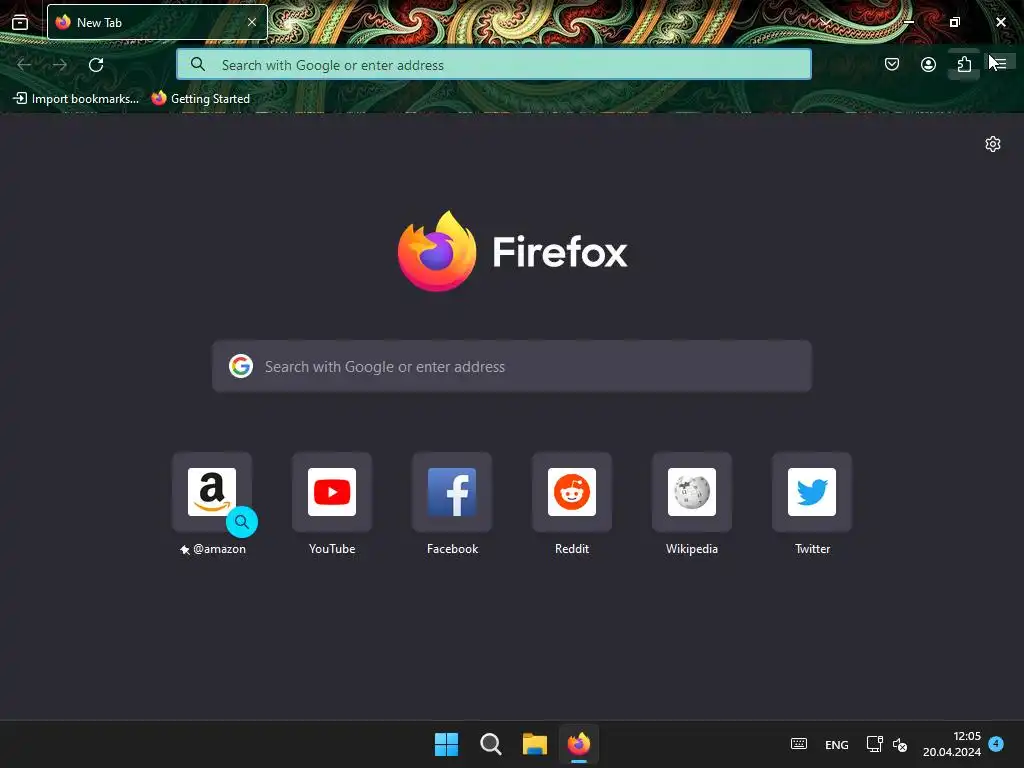This screenshot has width=1024, height=768.
Task: Open the YouTube shortcut tile
Action: 332,492
